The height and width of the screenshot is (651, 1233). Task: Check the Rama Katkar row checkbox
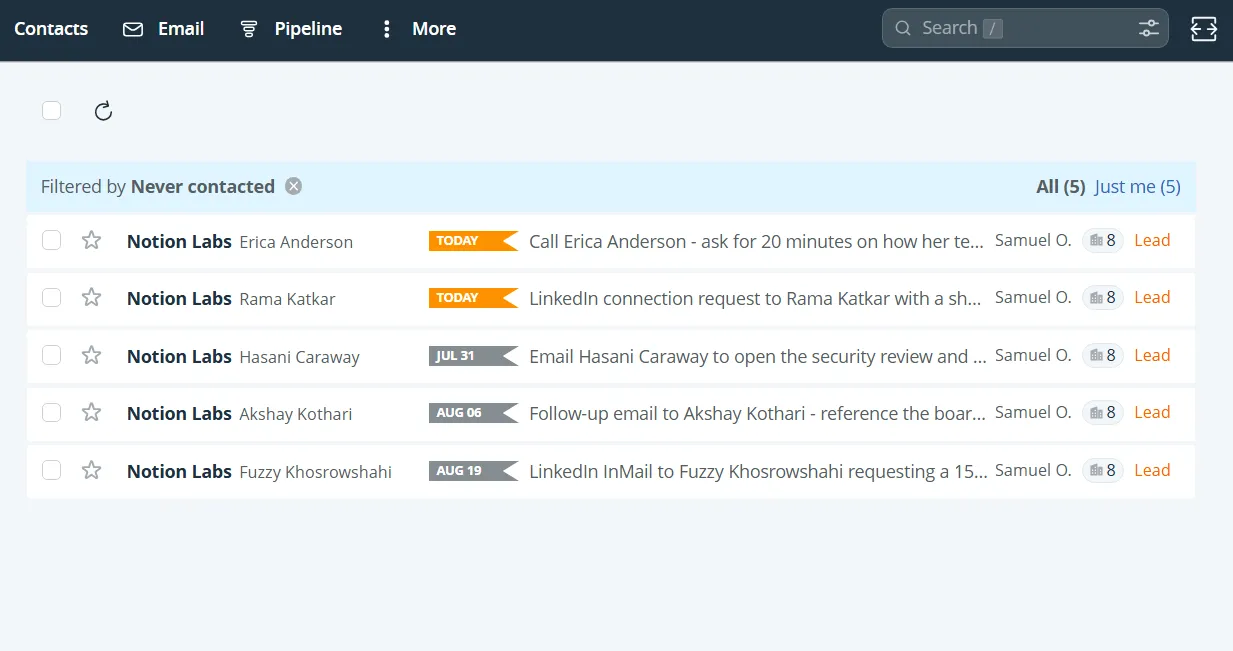(51, 297)
